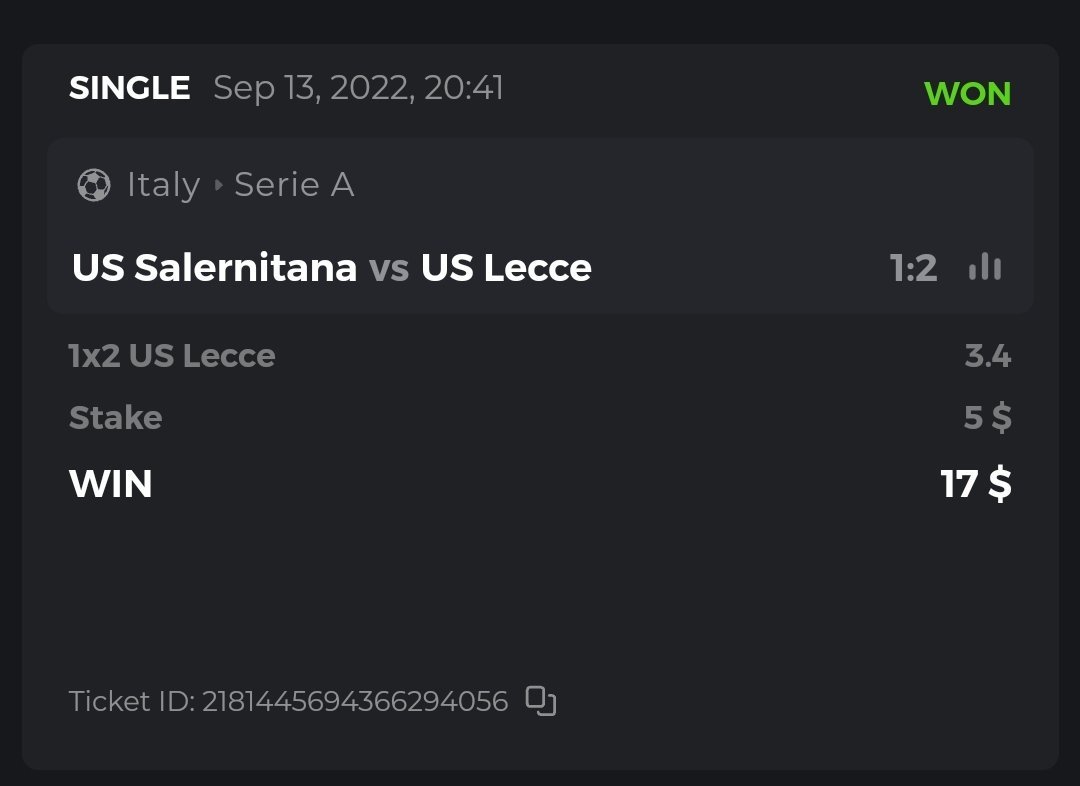Click the 5 $ stake amount
This screenshot has width=1080, height=786.
(987, 417)
